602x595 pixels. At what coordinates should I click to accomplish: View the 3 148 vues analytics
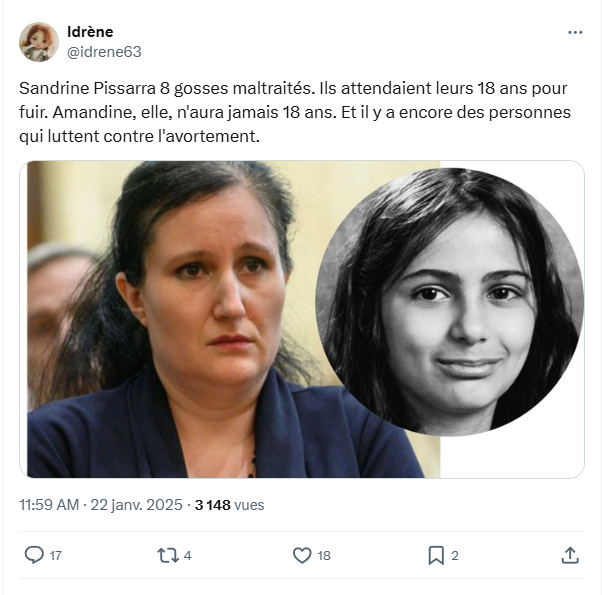click(x=230, y=505)
